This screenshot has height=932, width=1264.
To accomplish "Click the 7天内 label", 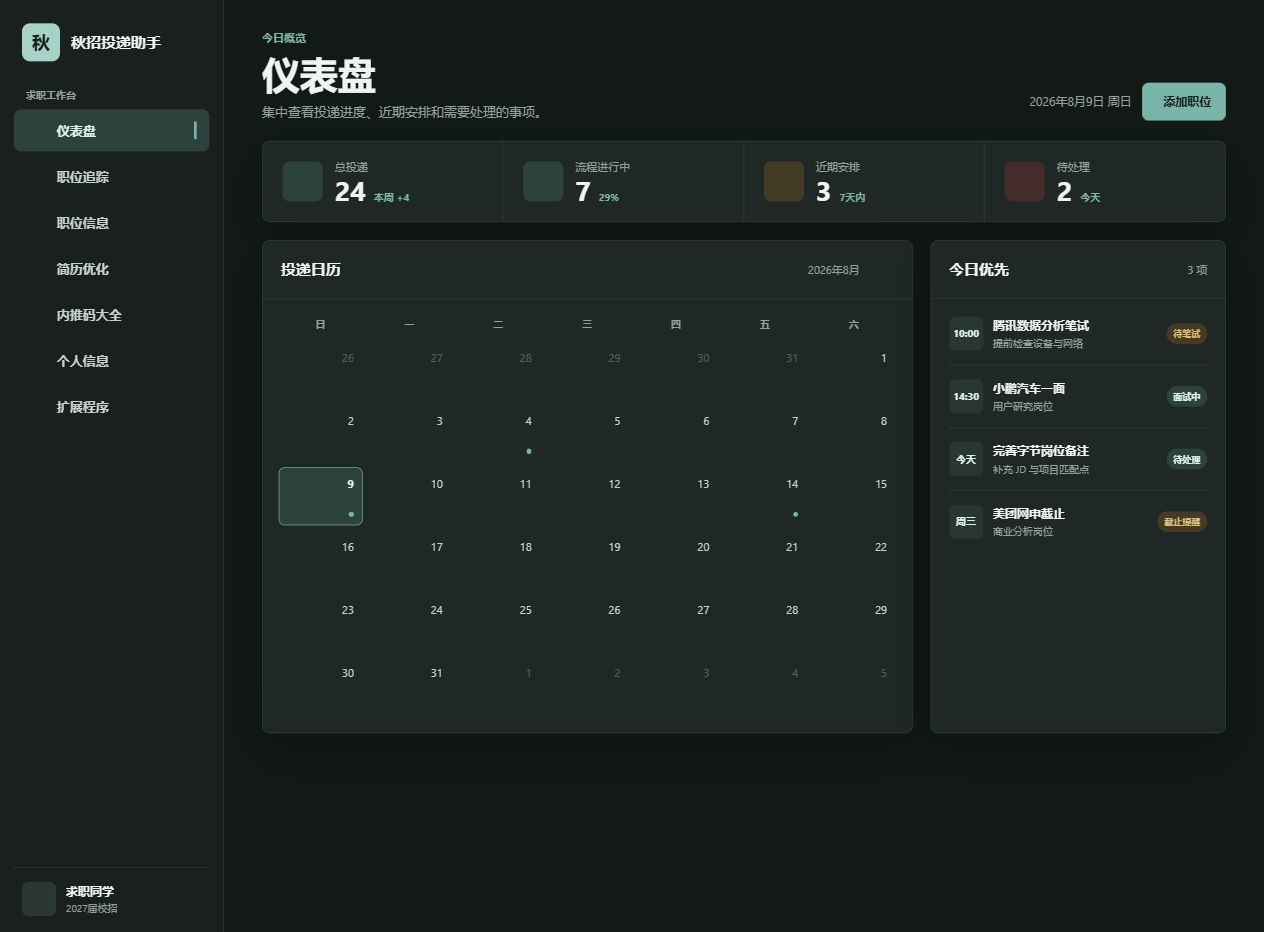I will (852, 198).
